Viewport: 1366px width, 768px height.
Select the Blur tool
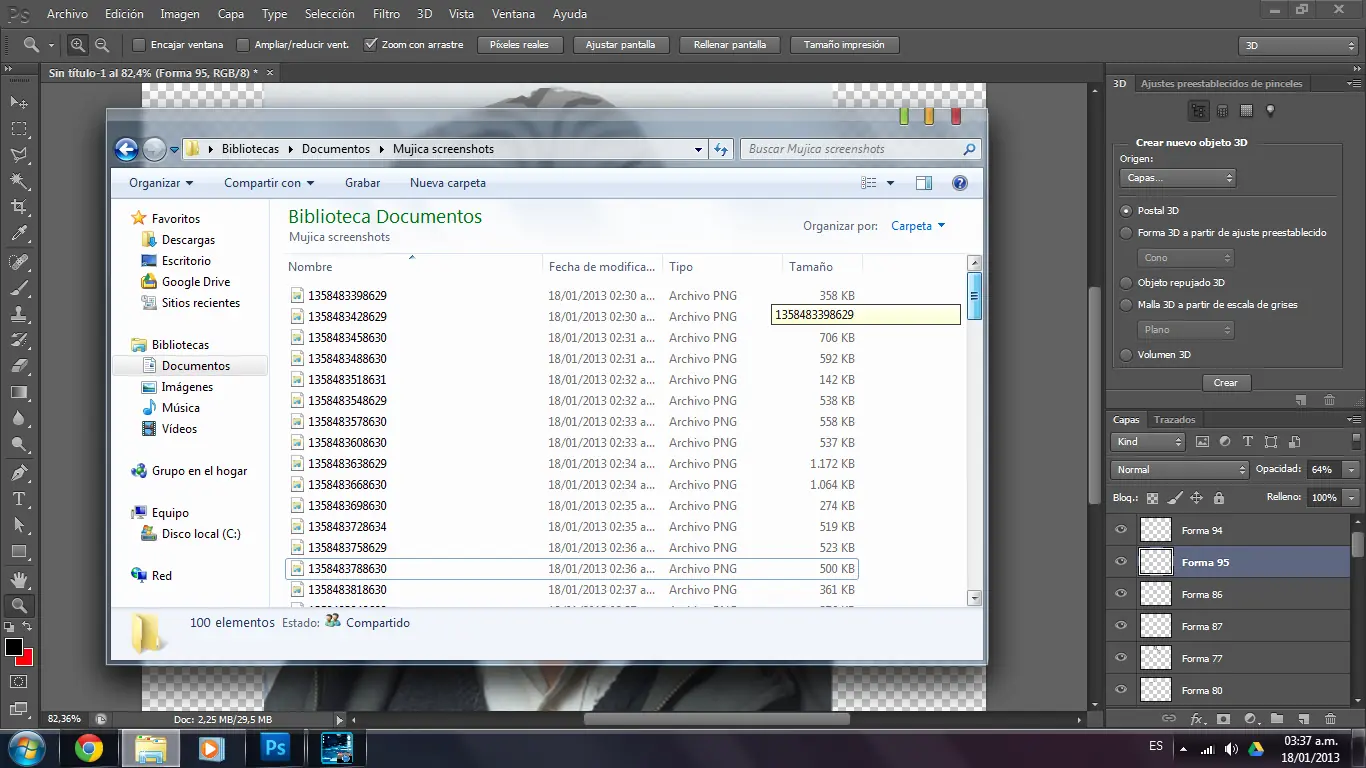coord(19,418)
